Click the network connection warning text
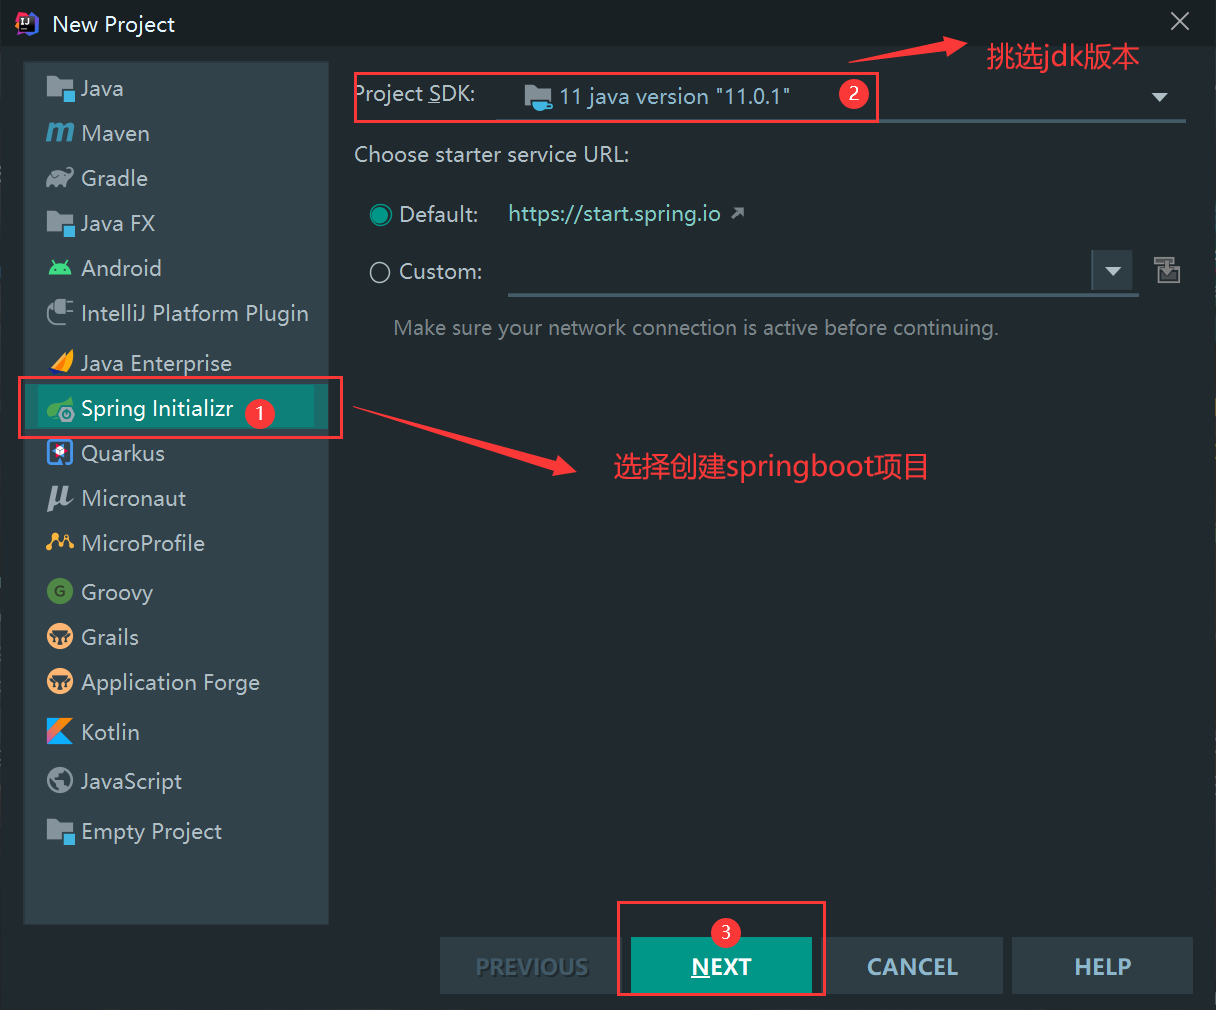Image resolution: width=1216 pixels, height=1010 pixels. coord(696,328)
